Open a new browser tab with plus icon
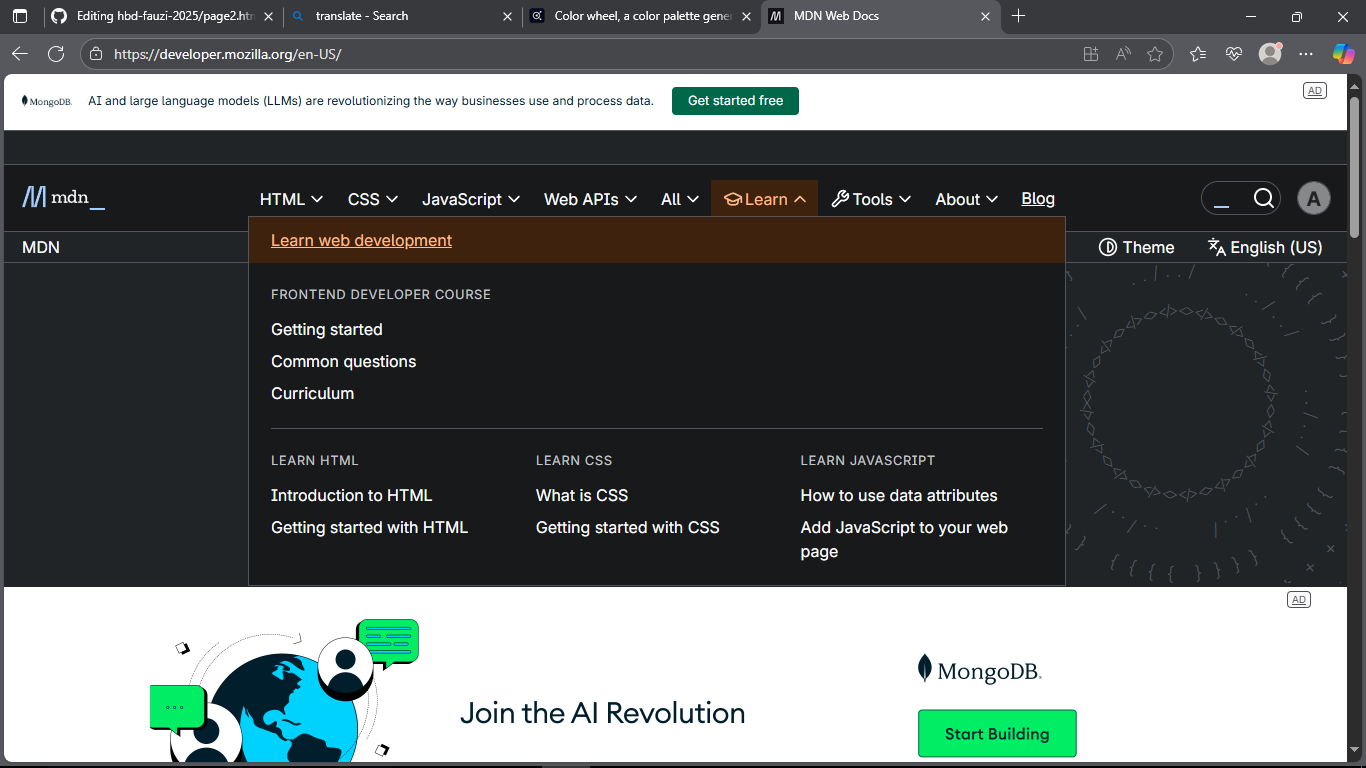This screenshot has height=768, width=1366. [1018, 16]
